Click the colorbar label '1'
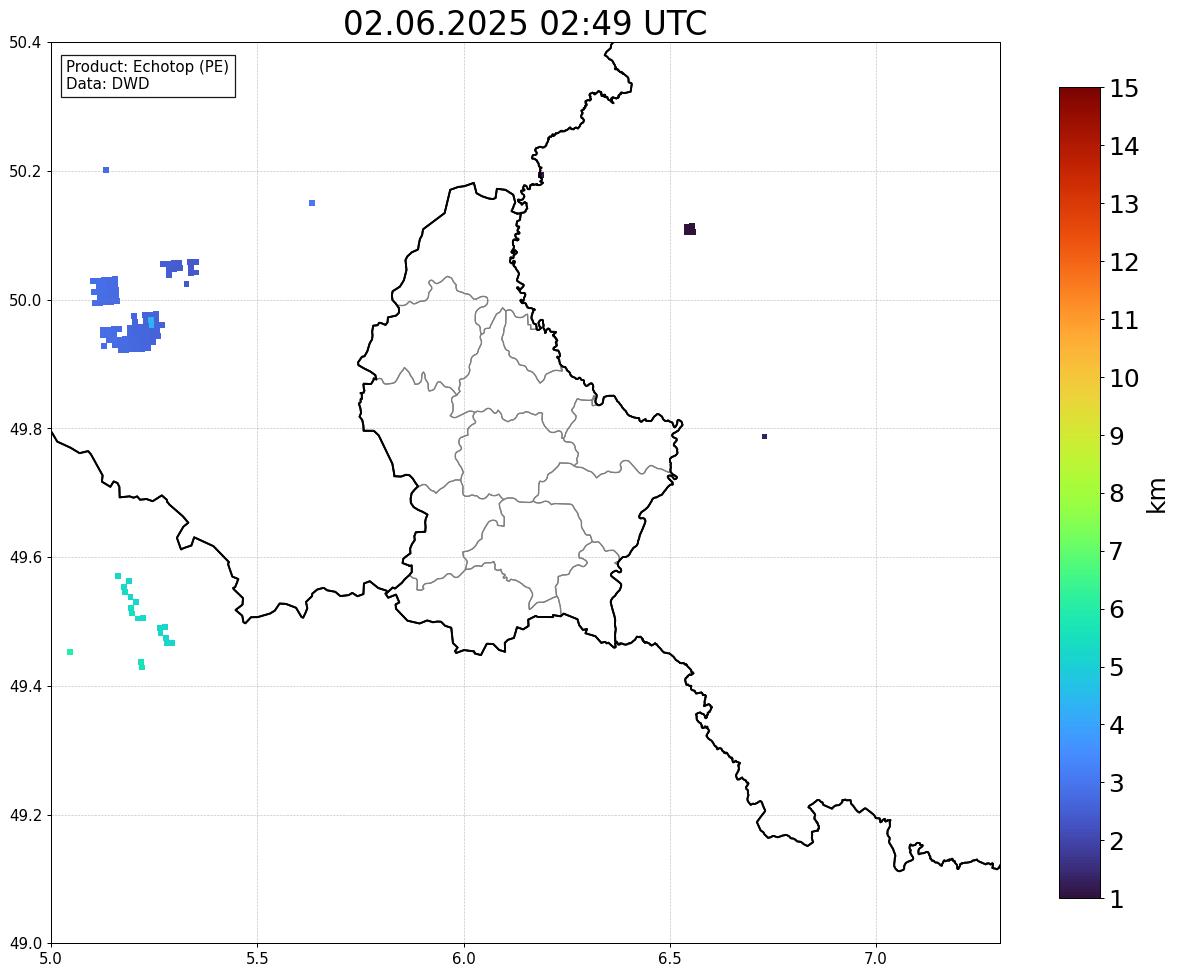The width and height of the screenshot is (1178, 976). tap(1117, 899)
